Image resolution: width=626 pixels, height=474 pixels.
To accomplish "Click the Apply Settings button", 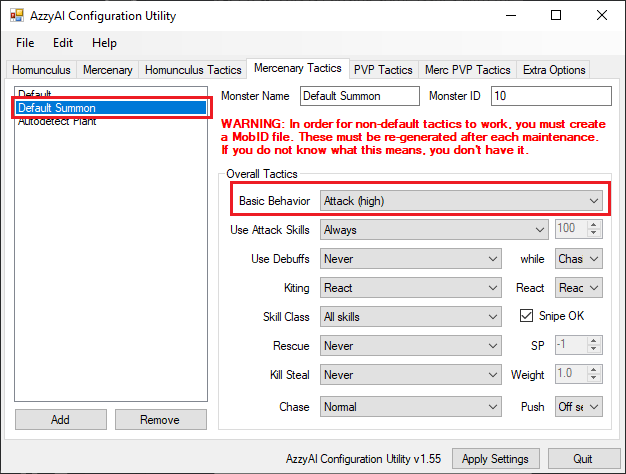I will click(496, 459).
